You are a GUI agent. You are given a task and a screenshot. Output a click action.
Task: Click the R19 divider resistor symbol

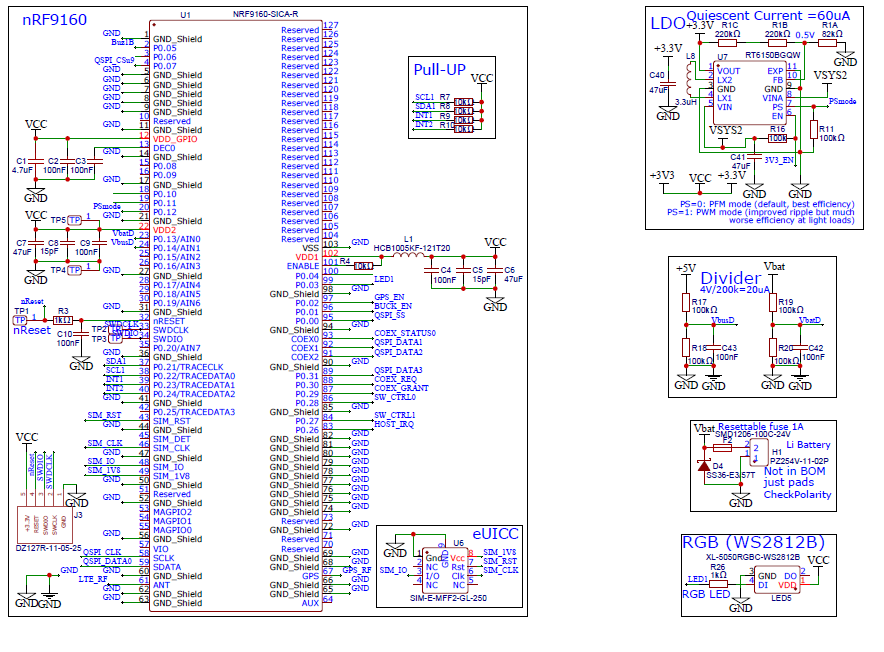pos(773,303)
